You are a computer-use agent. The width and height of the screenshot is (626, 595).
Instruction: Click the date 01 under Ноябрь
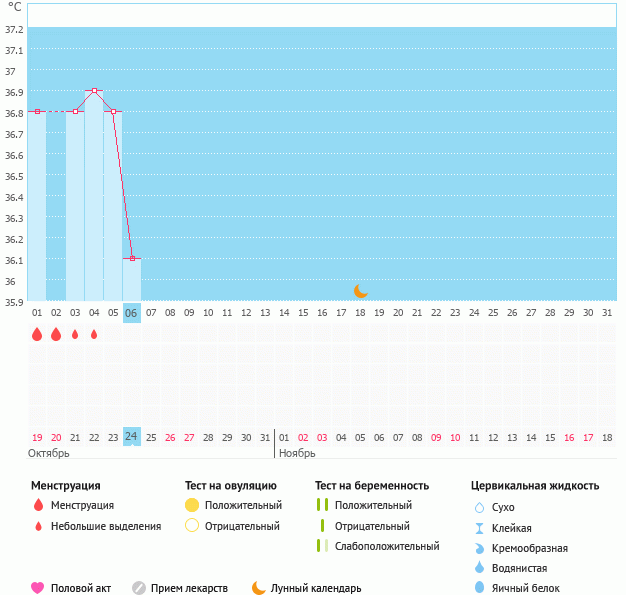point(284,437)
